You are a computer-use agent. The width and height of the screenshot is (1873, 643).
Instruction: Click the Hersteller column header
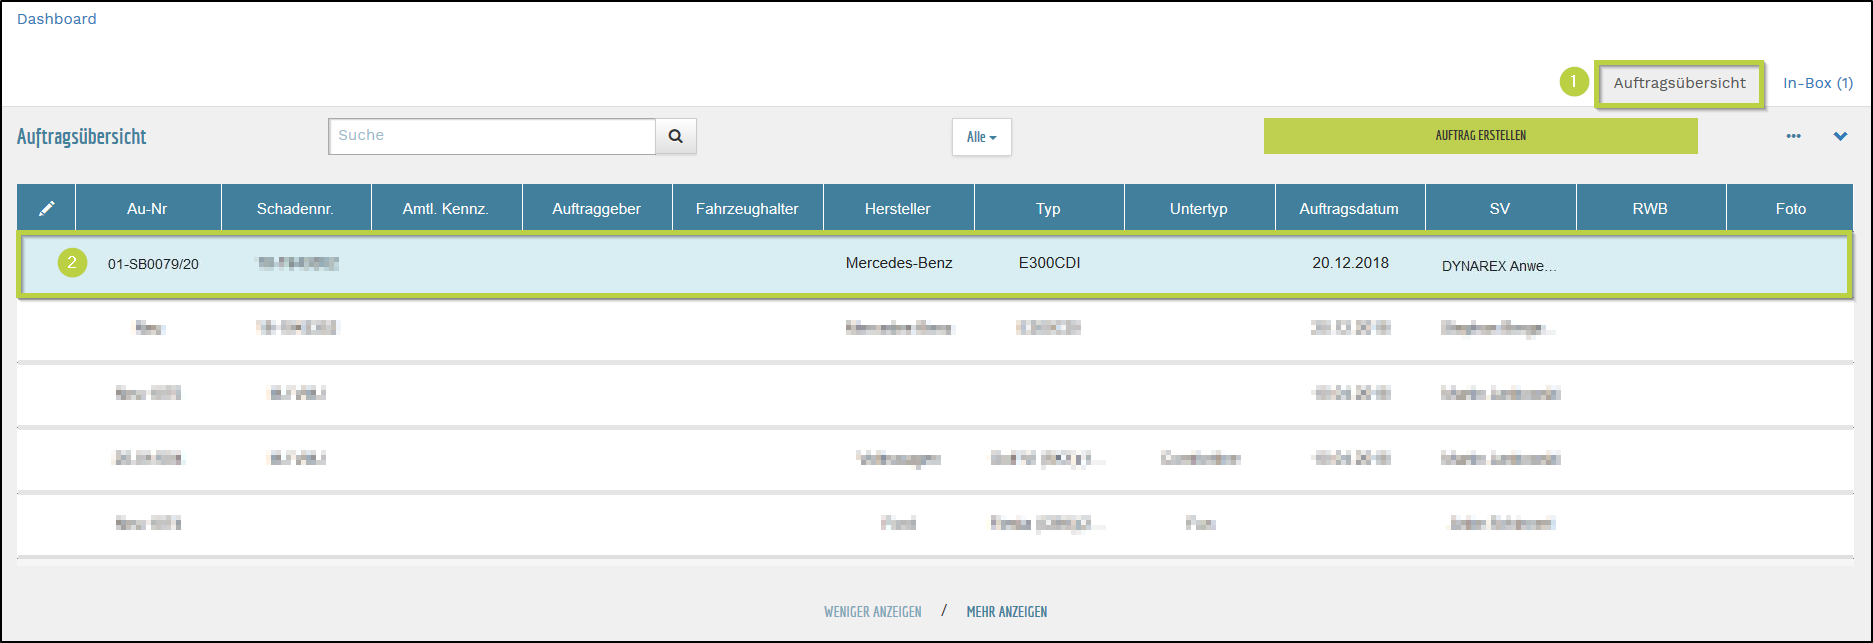pos(897,208)
